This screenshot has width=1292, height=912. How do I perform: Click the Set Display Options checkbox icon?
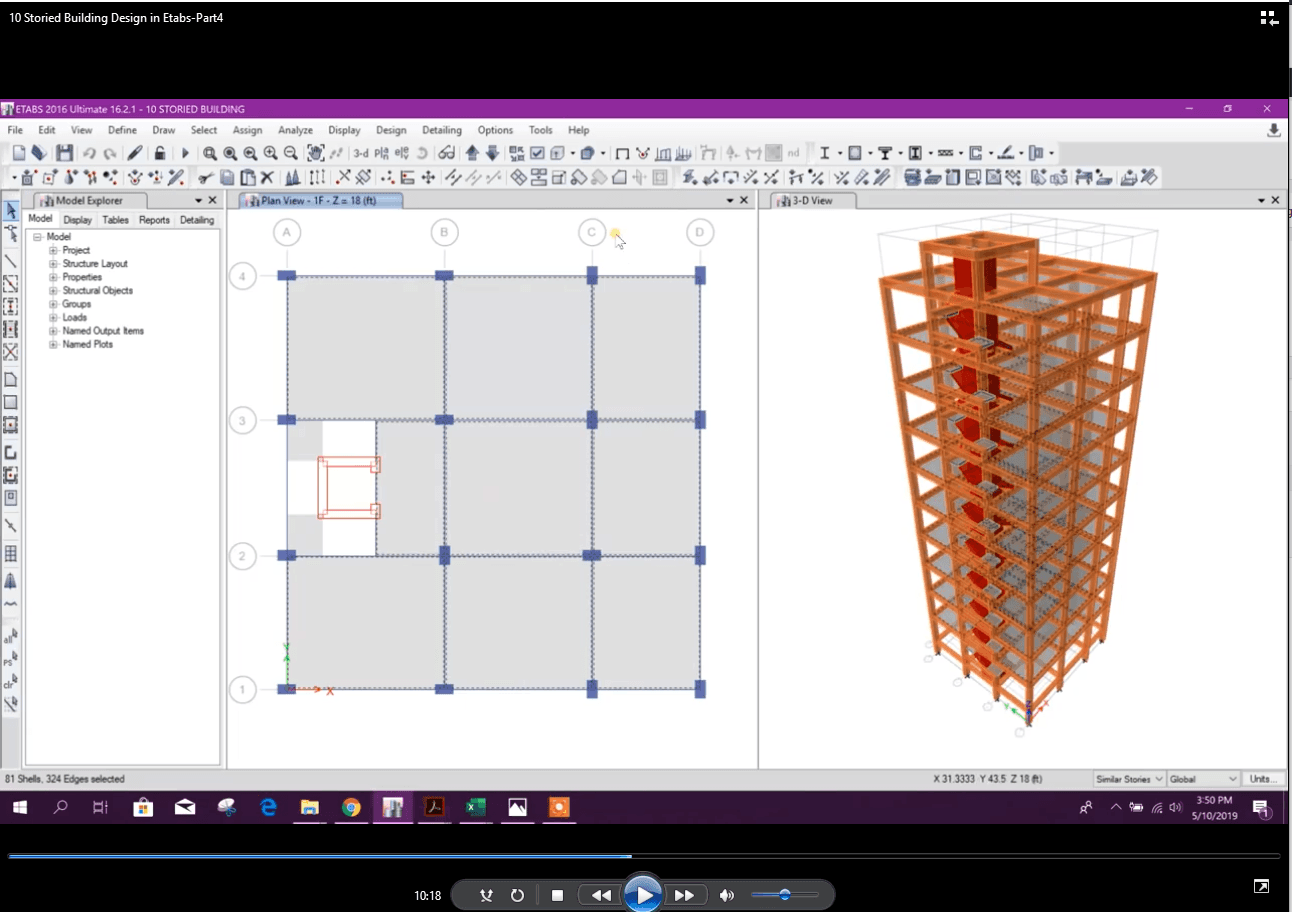pyautogui.click(x=537, y=153)
